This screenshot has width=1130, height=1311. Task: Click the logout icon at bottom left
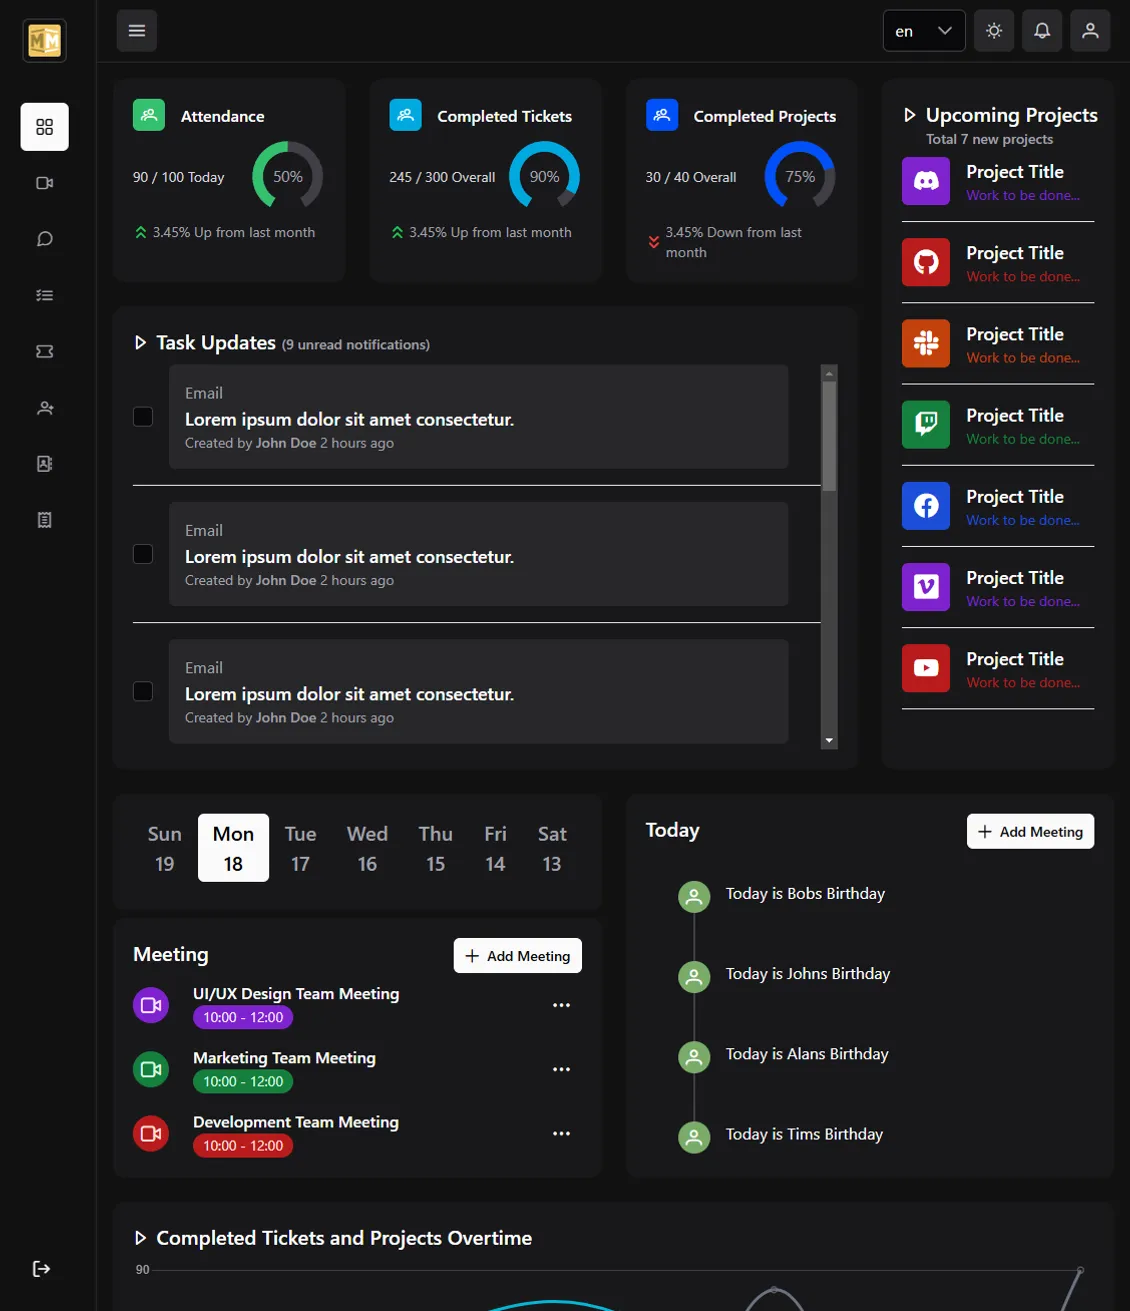pyautogui.click(x=42, y=1268)
